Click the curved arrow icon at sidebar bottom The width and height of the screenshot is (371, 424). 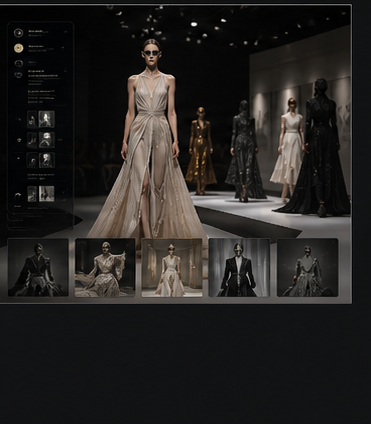[x=18, y=196]
